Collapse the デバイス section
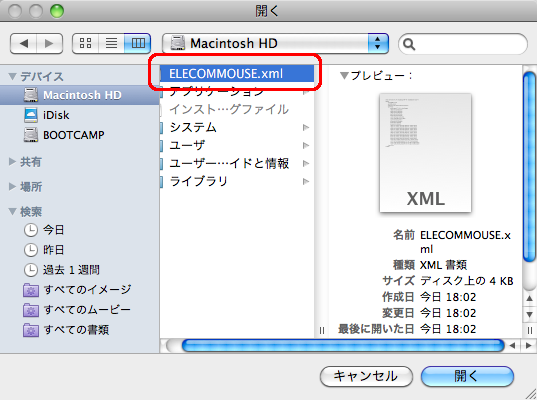The width and height of the screenshot is (537, 400). 13,76
